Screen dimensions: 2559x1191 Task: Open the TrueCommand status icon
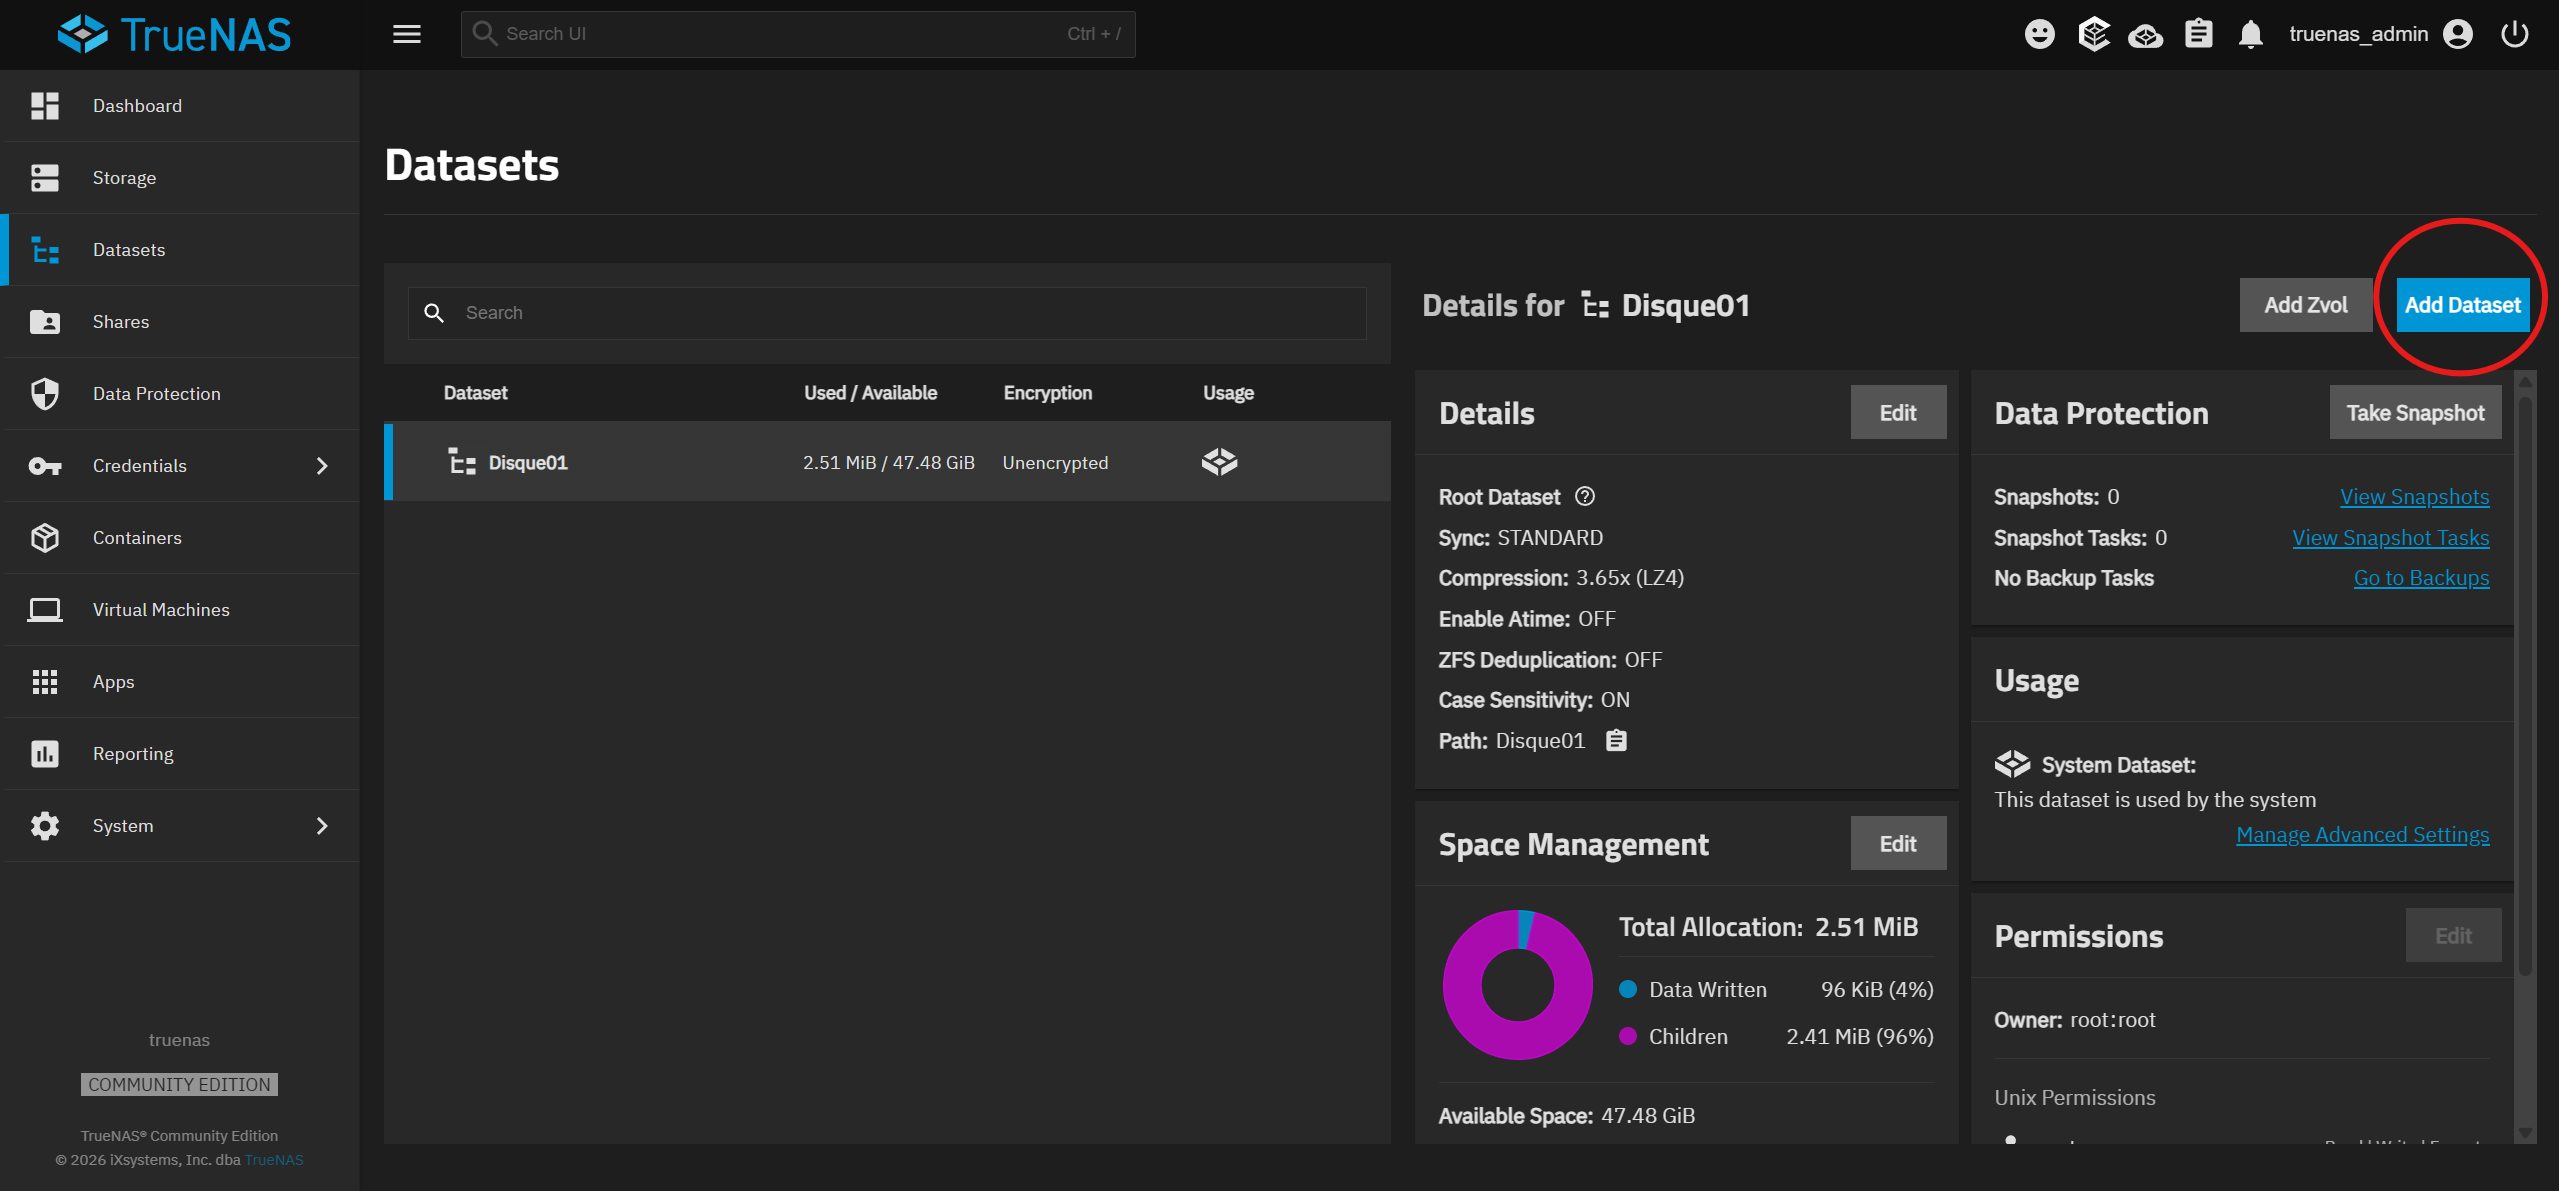coord(2093,34)
